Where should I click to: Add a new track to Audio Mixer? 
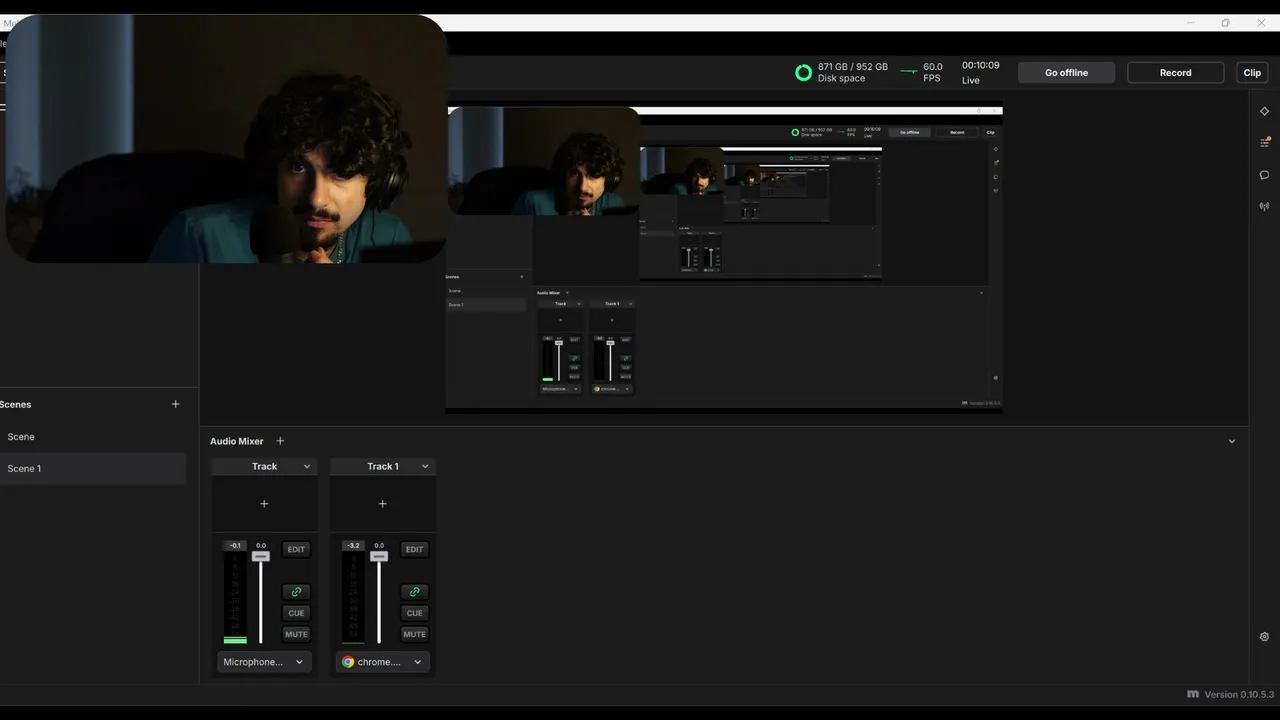[280, 441]
